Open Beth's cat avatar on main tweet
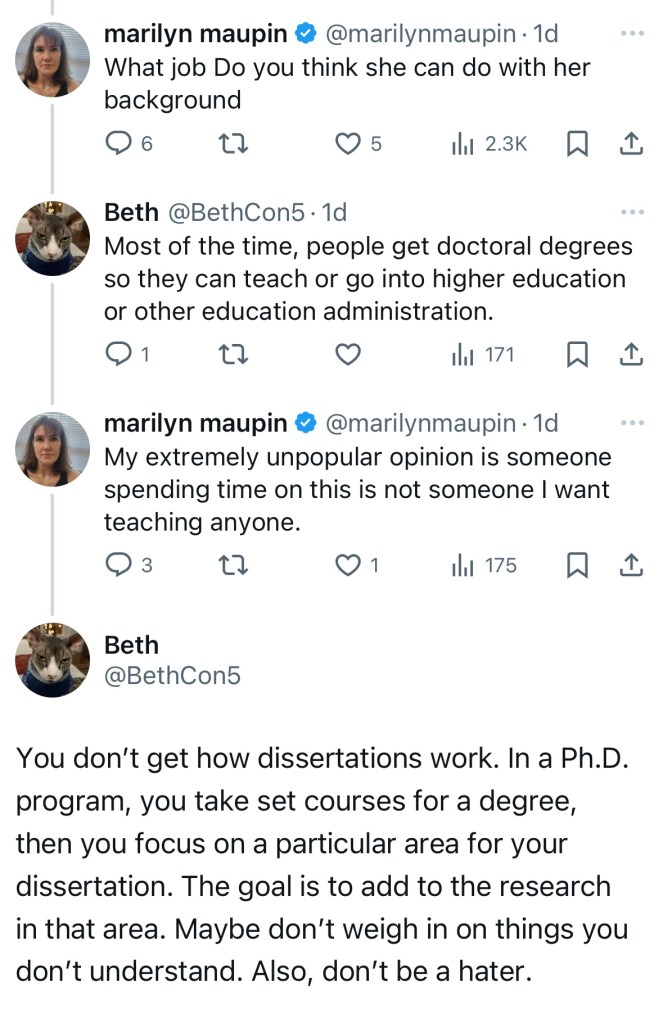This screenshot has height=1023, width=663. point(52,659)
